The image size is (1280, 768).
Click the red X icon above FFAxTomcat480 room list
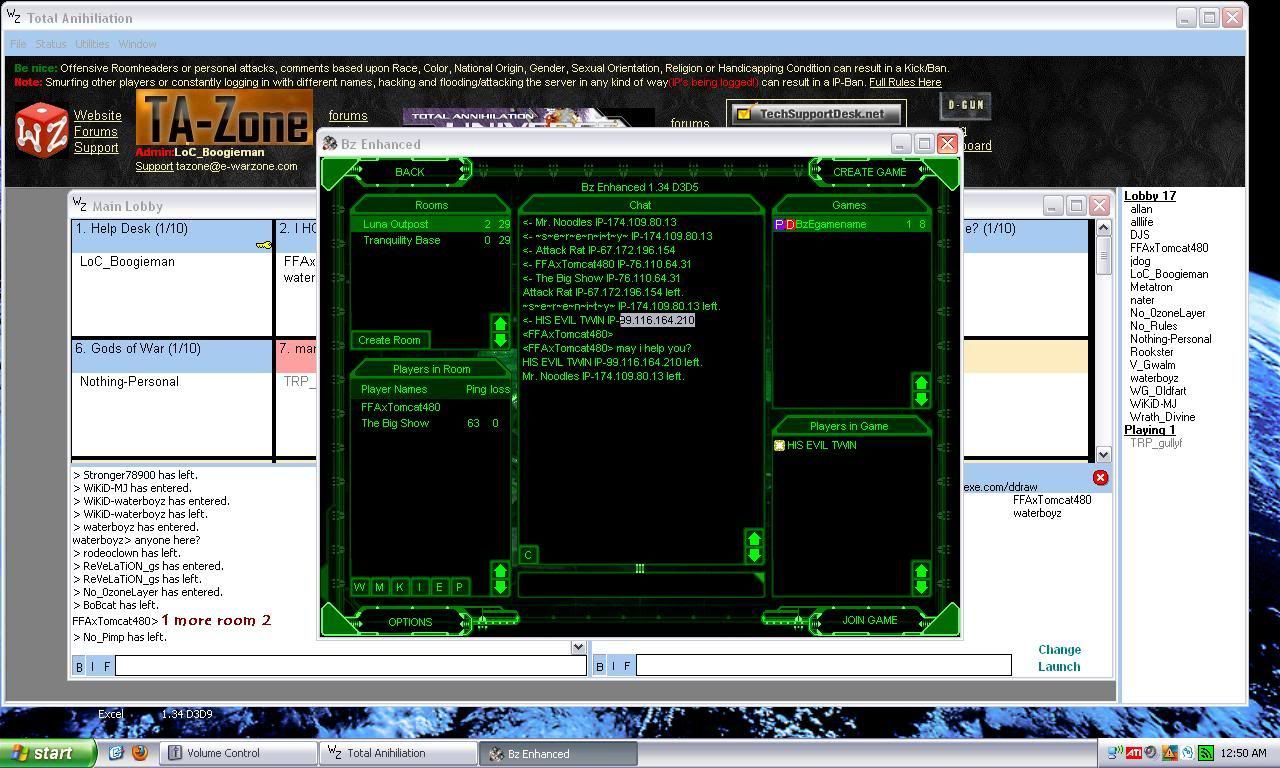coord(1100,478)
